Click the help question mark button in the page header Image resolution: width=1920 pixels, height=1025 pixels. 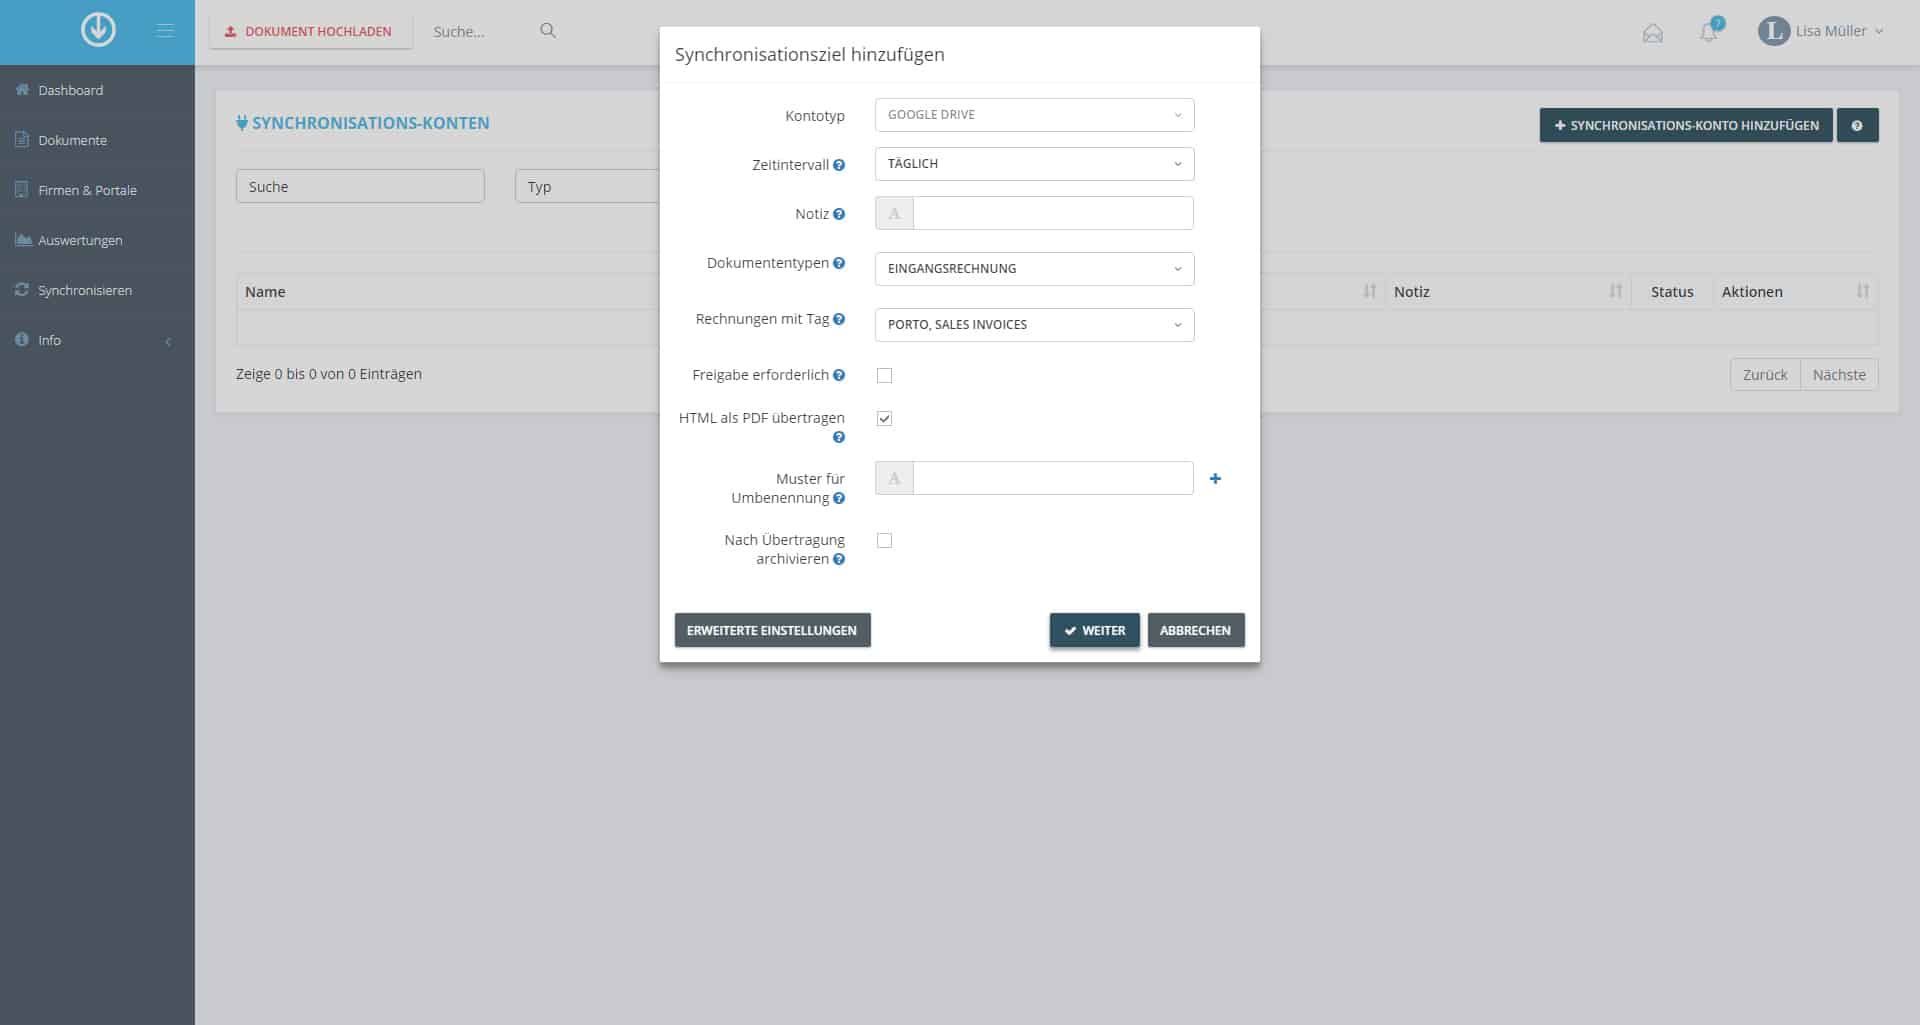1857,125
